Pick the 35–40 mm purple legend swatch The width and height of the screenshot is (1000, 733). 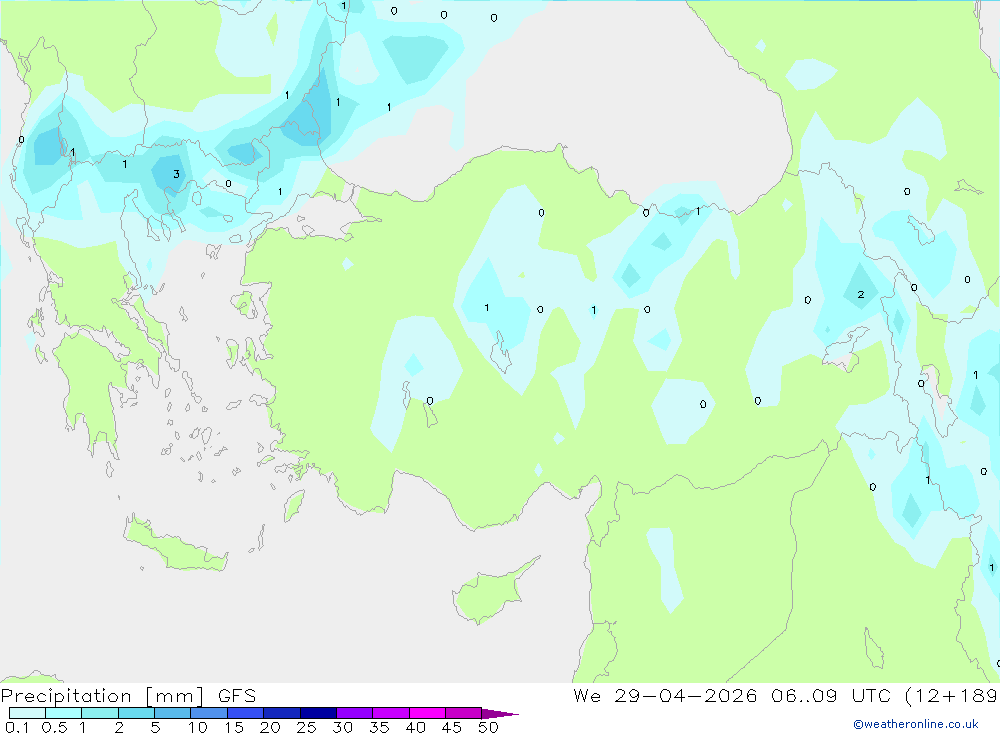point(391,713)
